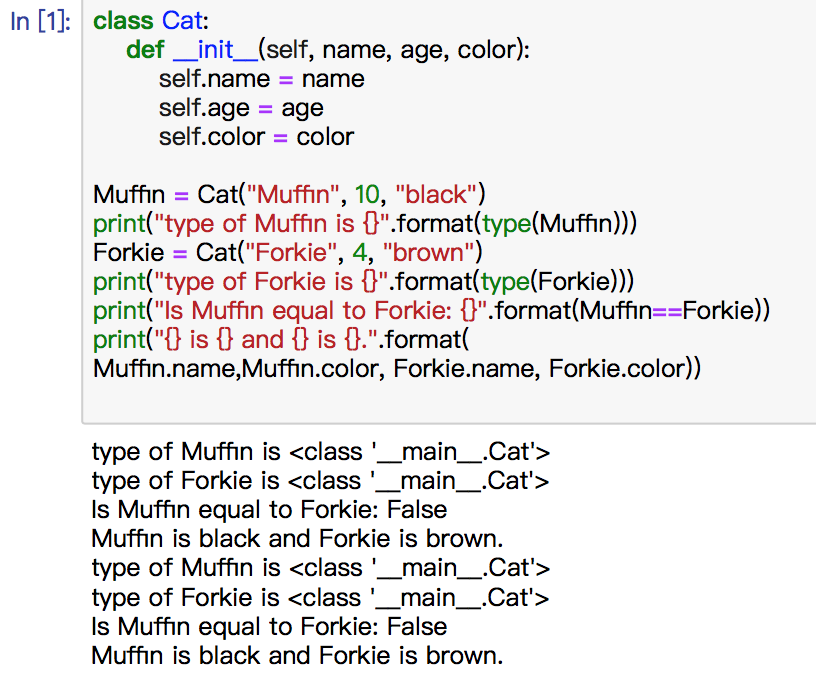Place cursor on class Cat line
Image resolution: width=816 pixels, height=674 pixels.
(151, 21)
